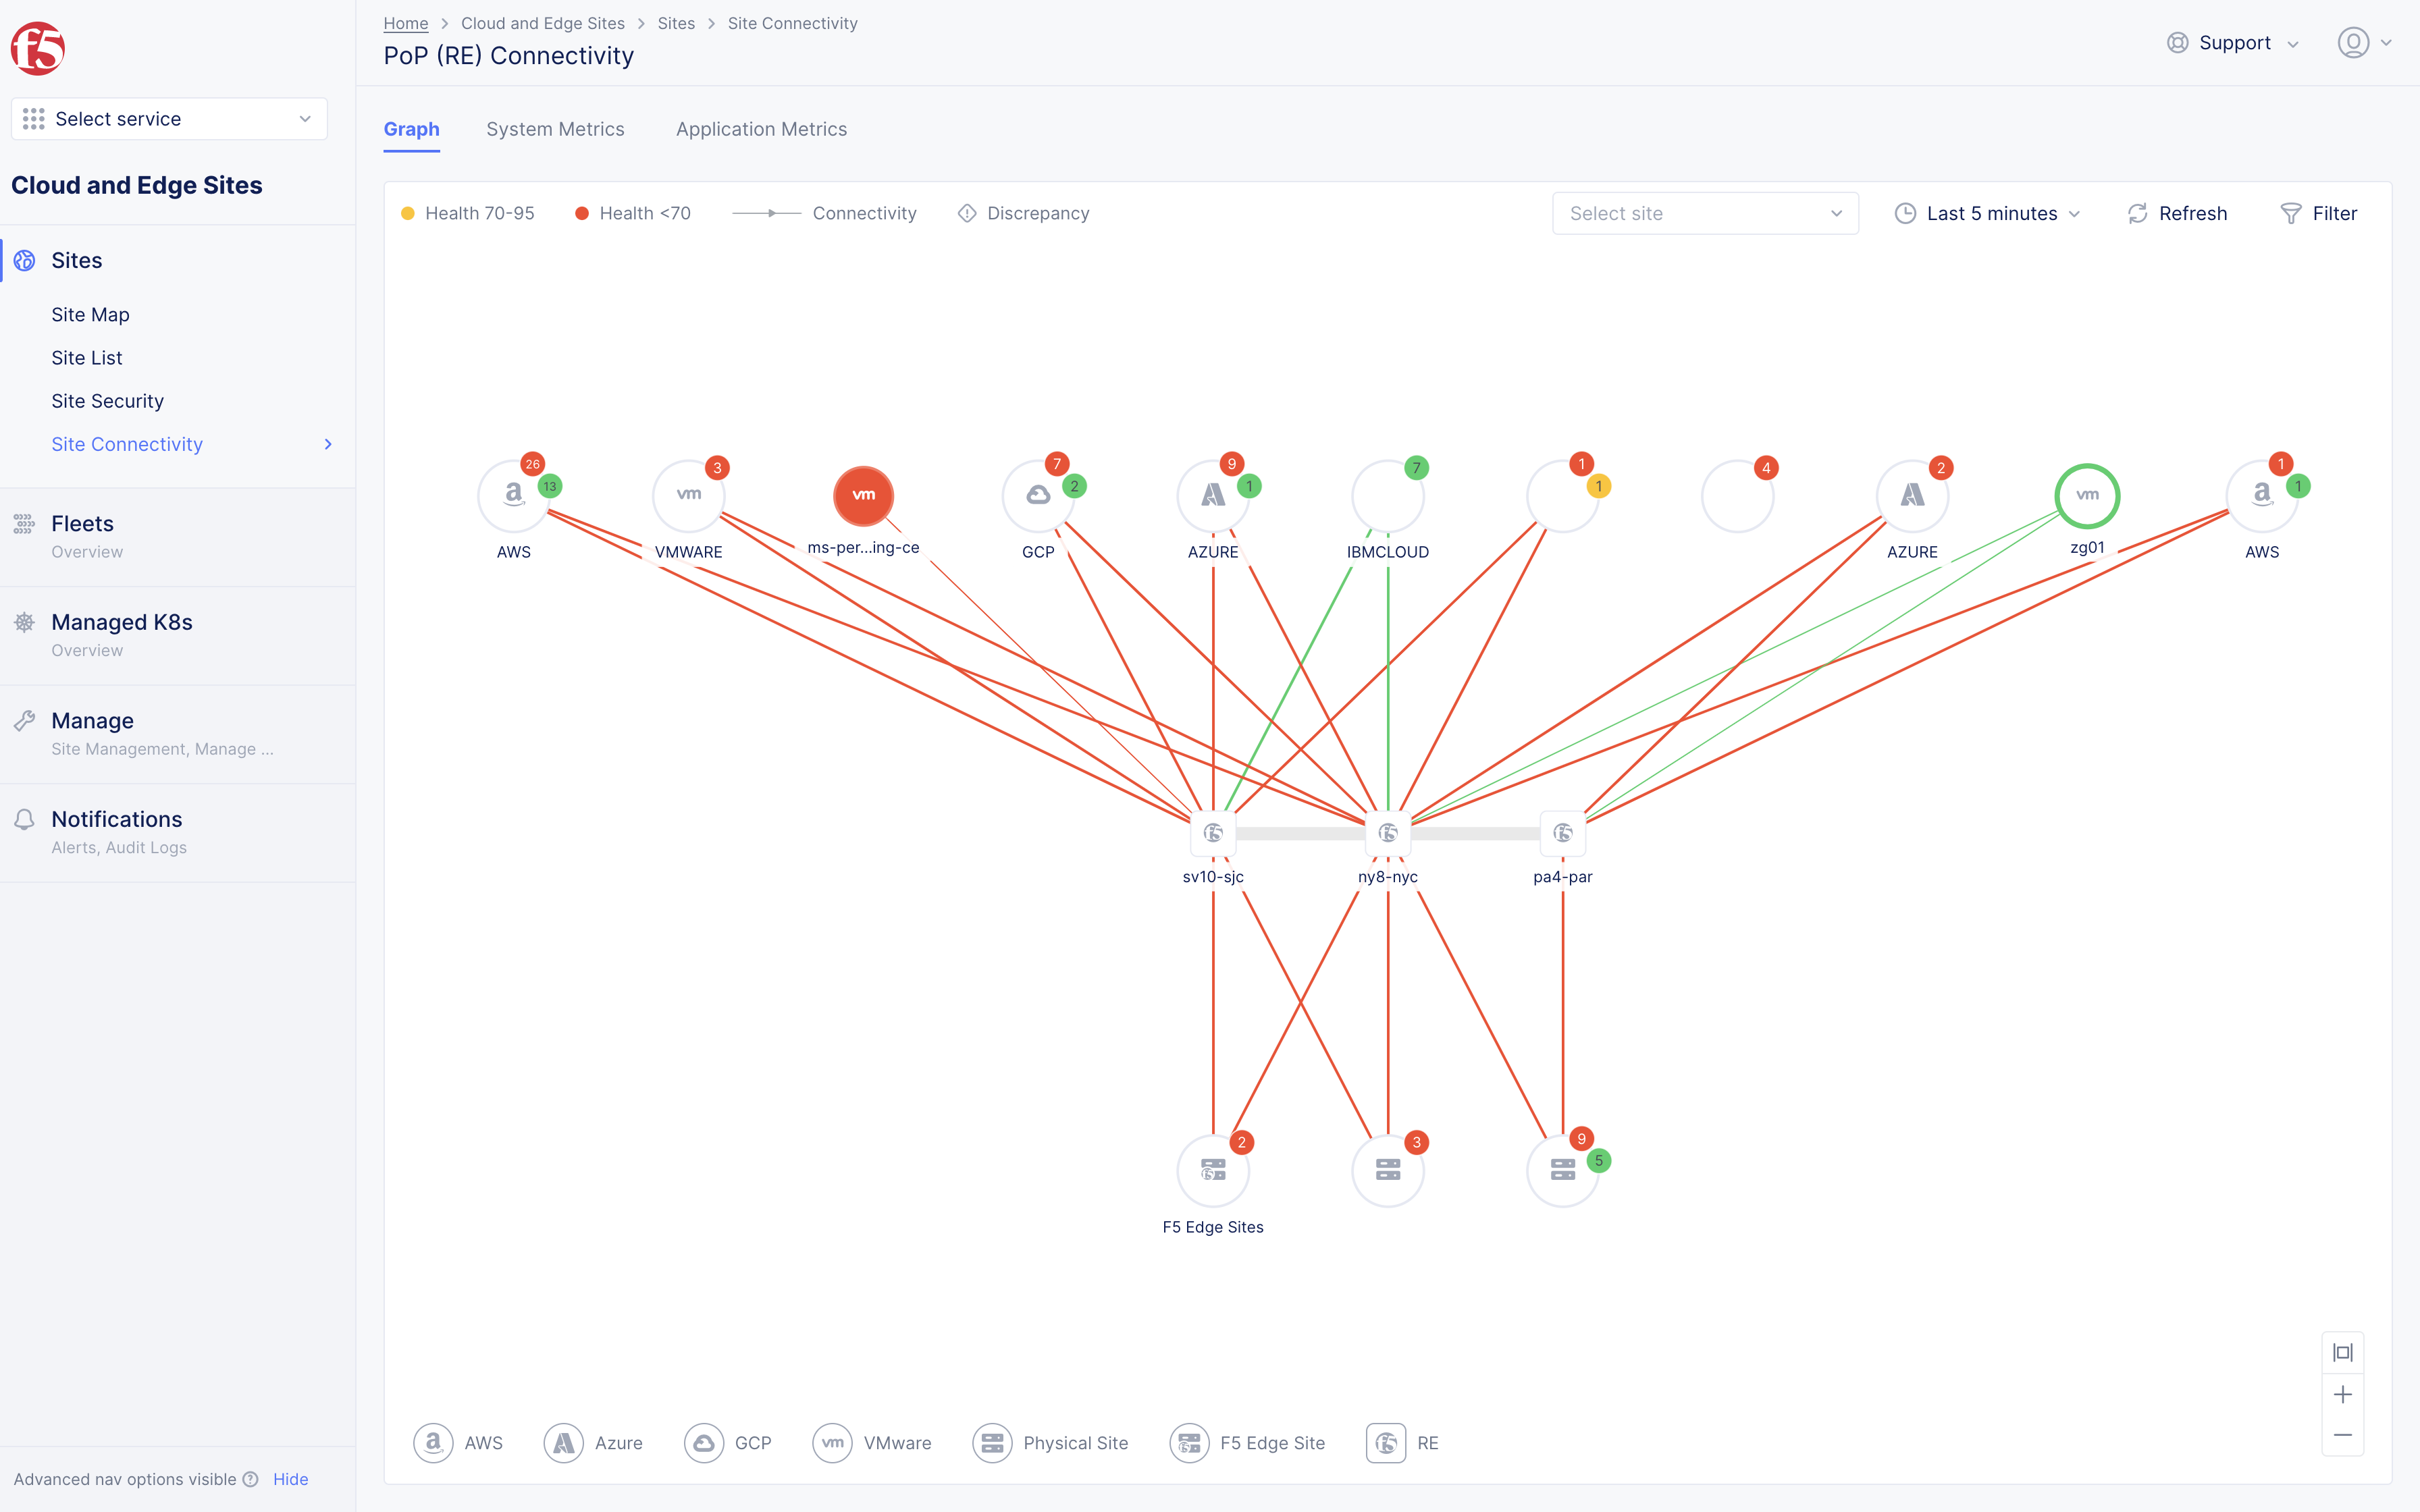Click the GCP cloud site node
This screenshot has height=1512, width=2420.
1038,496
